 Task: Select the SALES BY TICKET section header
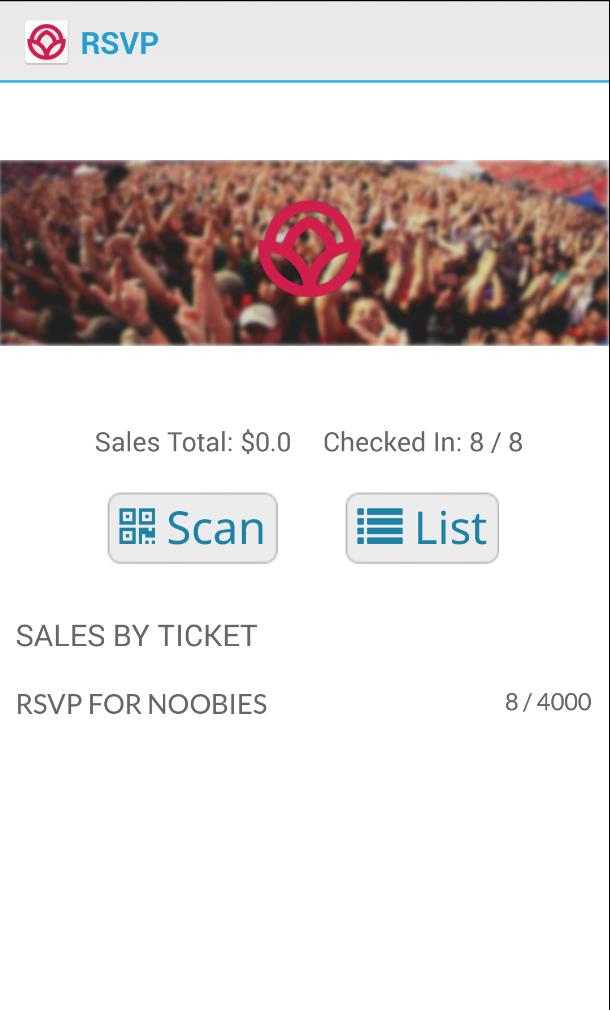(x=135, y=636)
